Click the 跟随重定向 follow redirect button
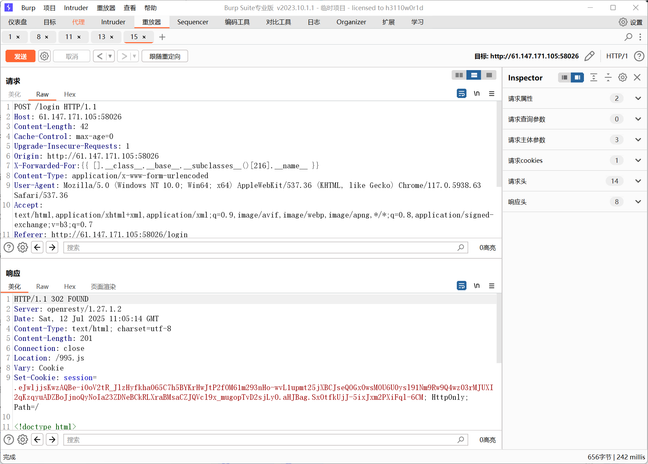The image size is (648, 464). 166,57
